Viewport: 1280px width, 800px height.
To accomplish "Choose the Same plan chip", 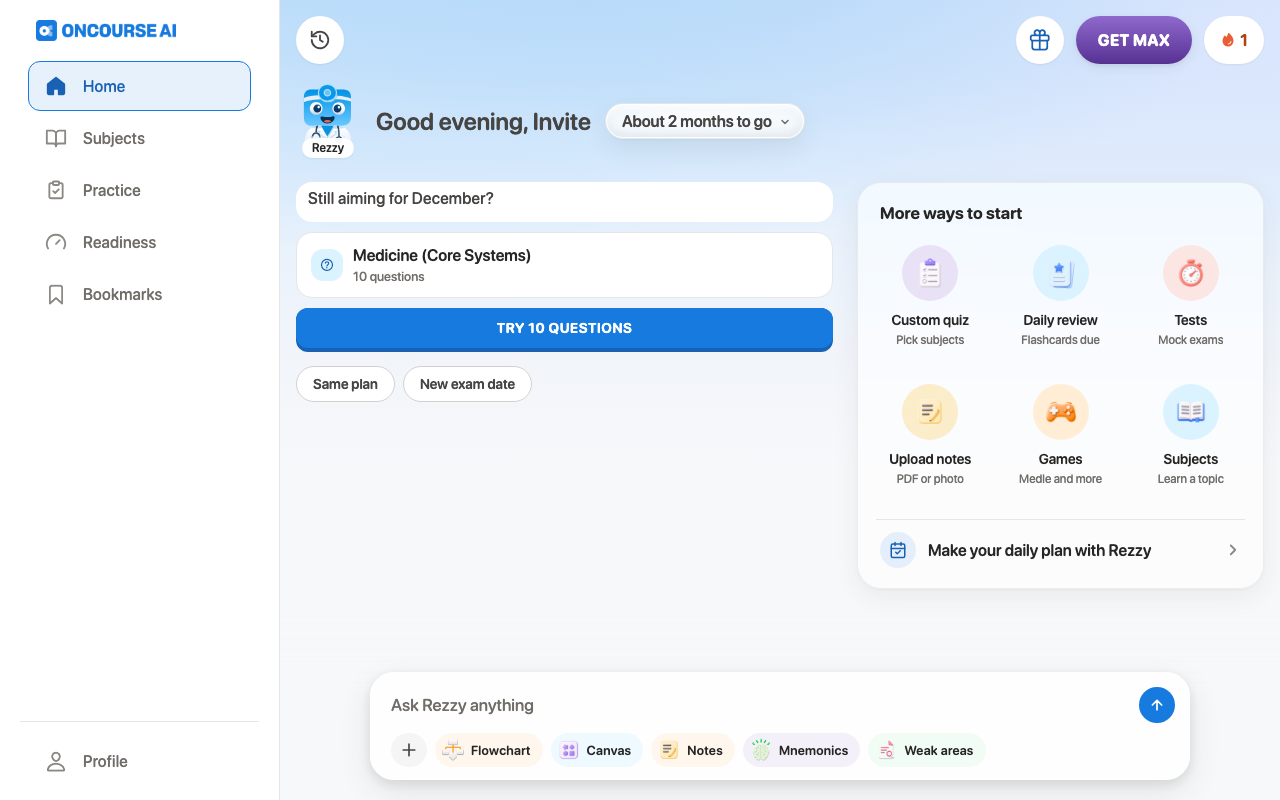I will point(345,384).
